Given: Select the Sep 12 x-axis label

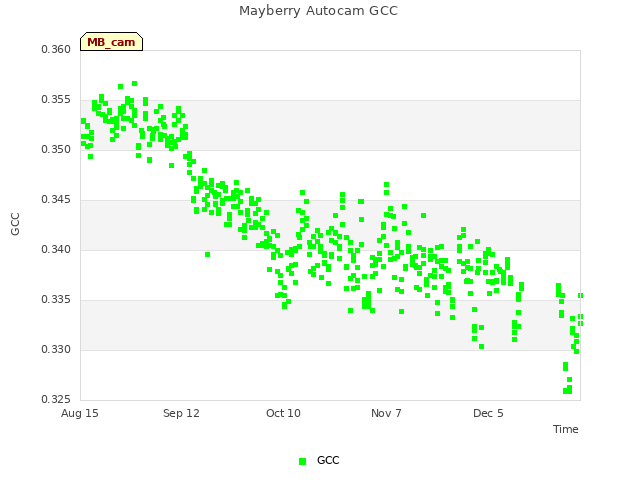Looking at the screenshot, I should 181,413.
